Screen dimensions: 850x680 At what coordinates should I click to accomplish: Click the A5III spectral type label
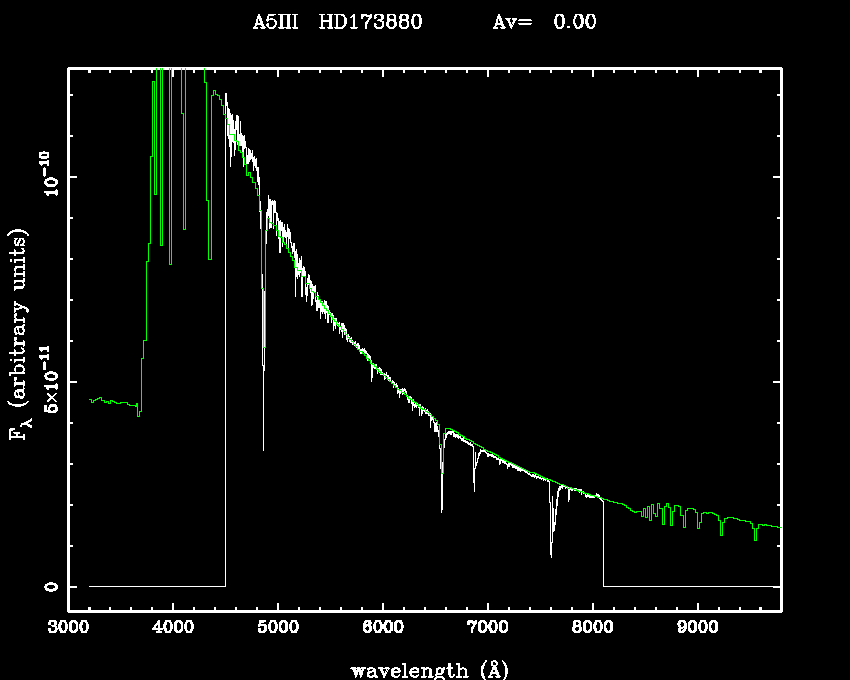click(275, 22)
